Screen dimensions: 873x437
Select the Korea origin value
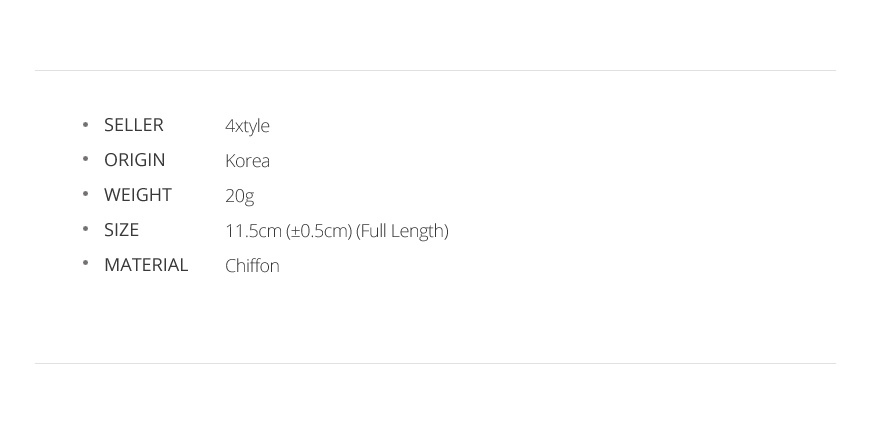(x=247, y=161)
